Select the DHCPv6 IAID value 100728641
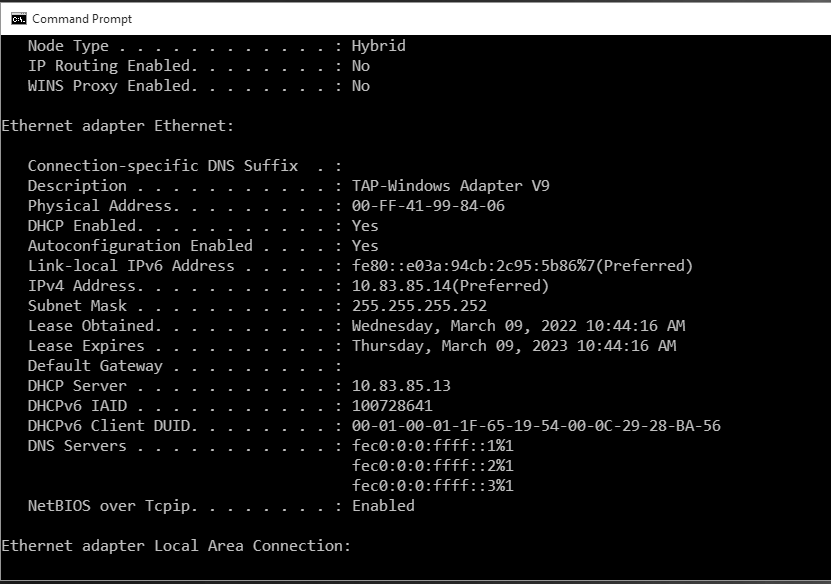This screenshot has height=584, width=831. coord(390,406)
